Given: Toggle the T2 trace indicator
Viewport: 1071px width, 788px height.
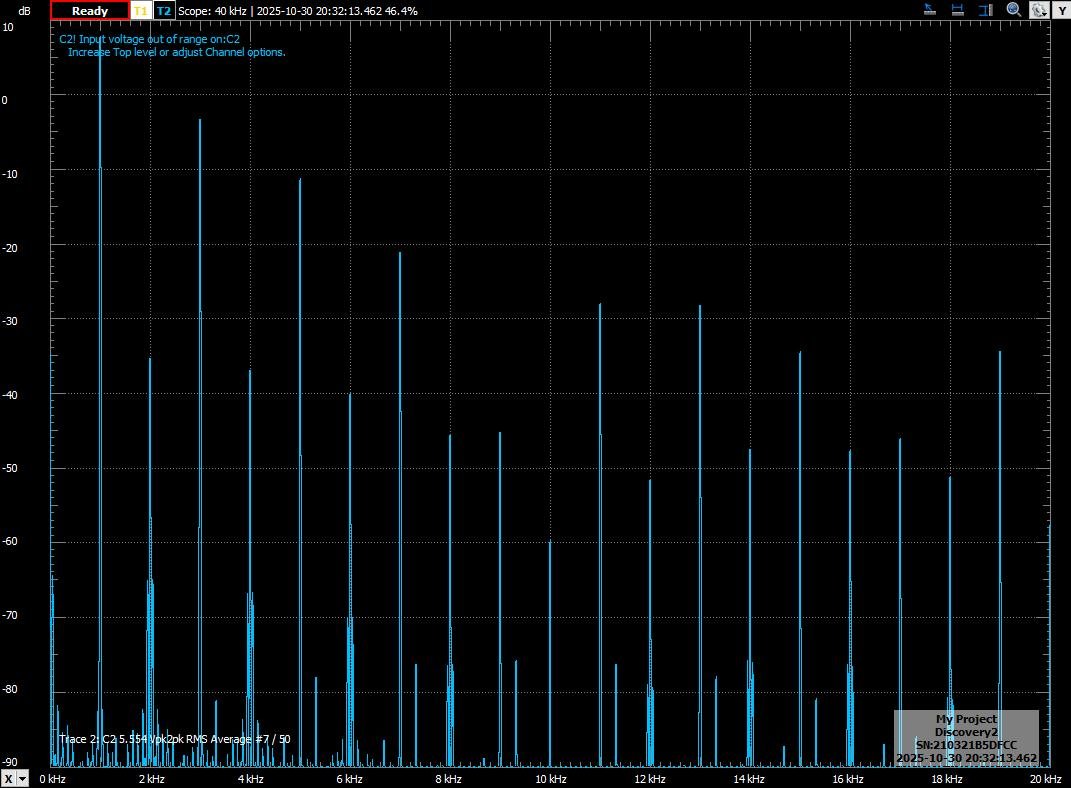Looking at the screenshot, I should 164,10.
